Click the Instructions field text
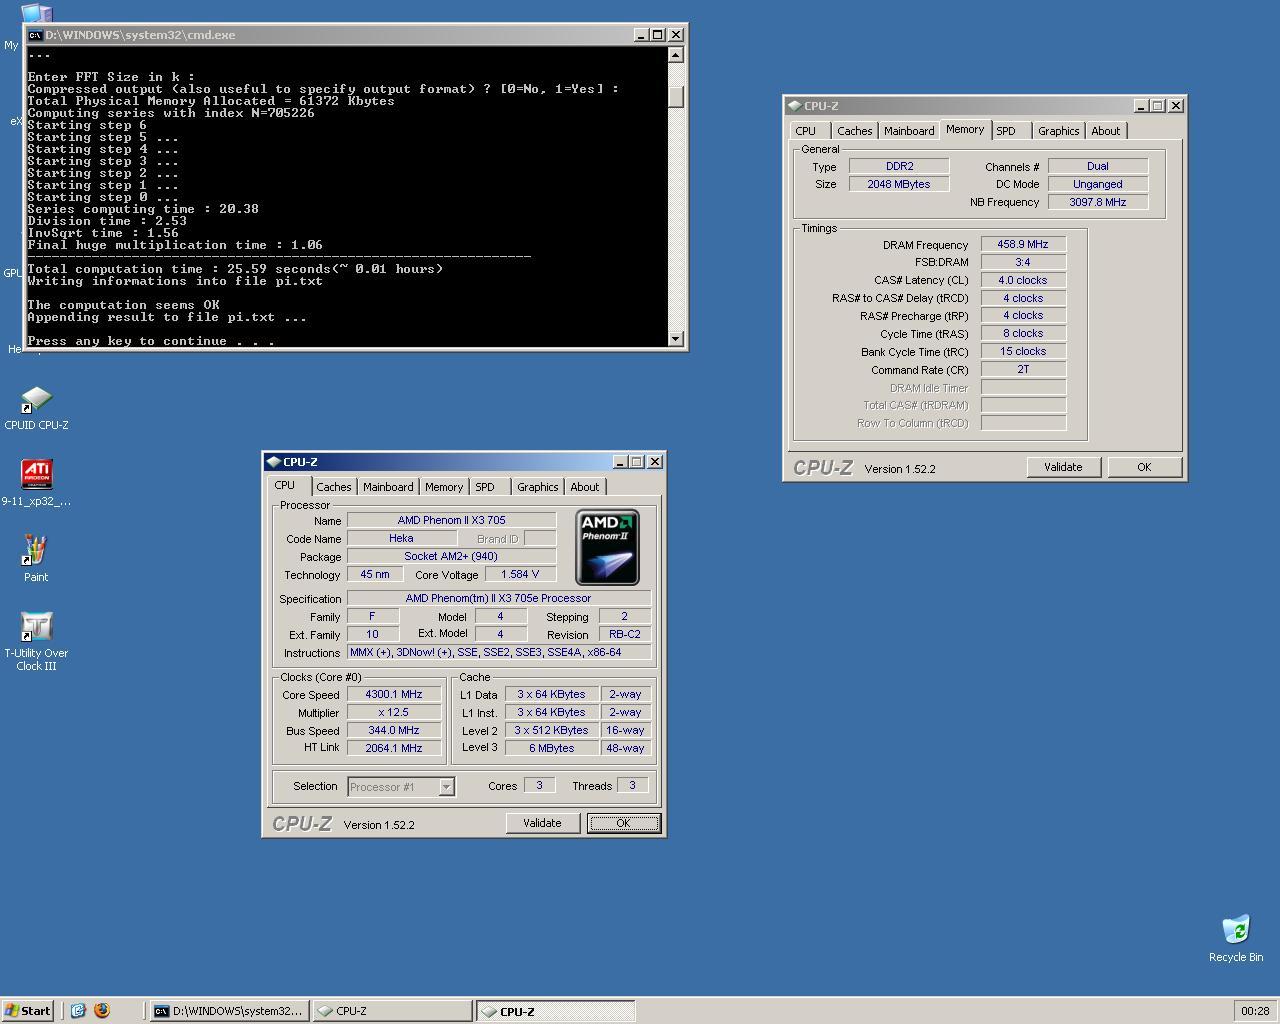This screenshot has height=1024, width=1280. (498, 652)
